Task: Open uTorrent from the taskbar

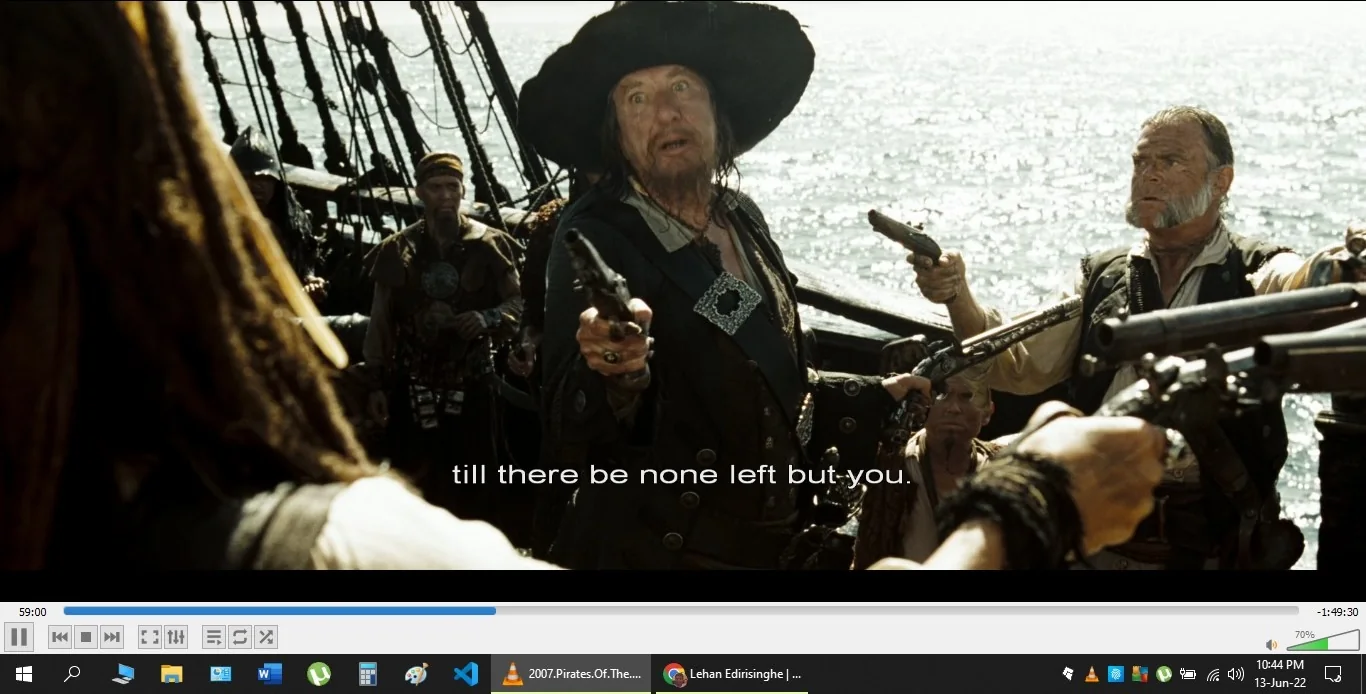Action: point(319,674)
